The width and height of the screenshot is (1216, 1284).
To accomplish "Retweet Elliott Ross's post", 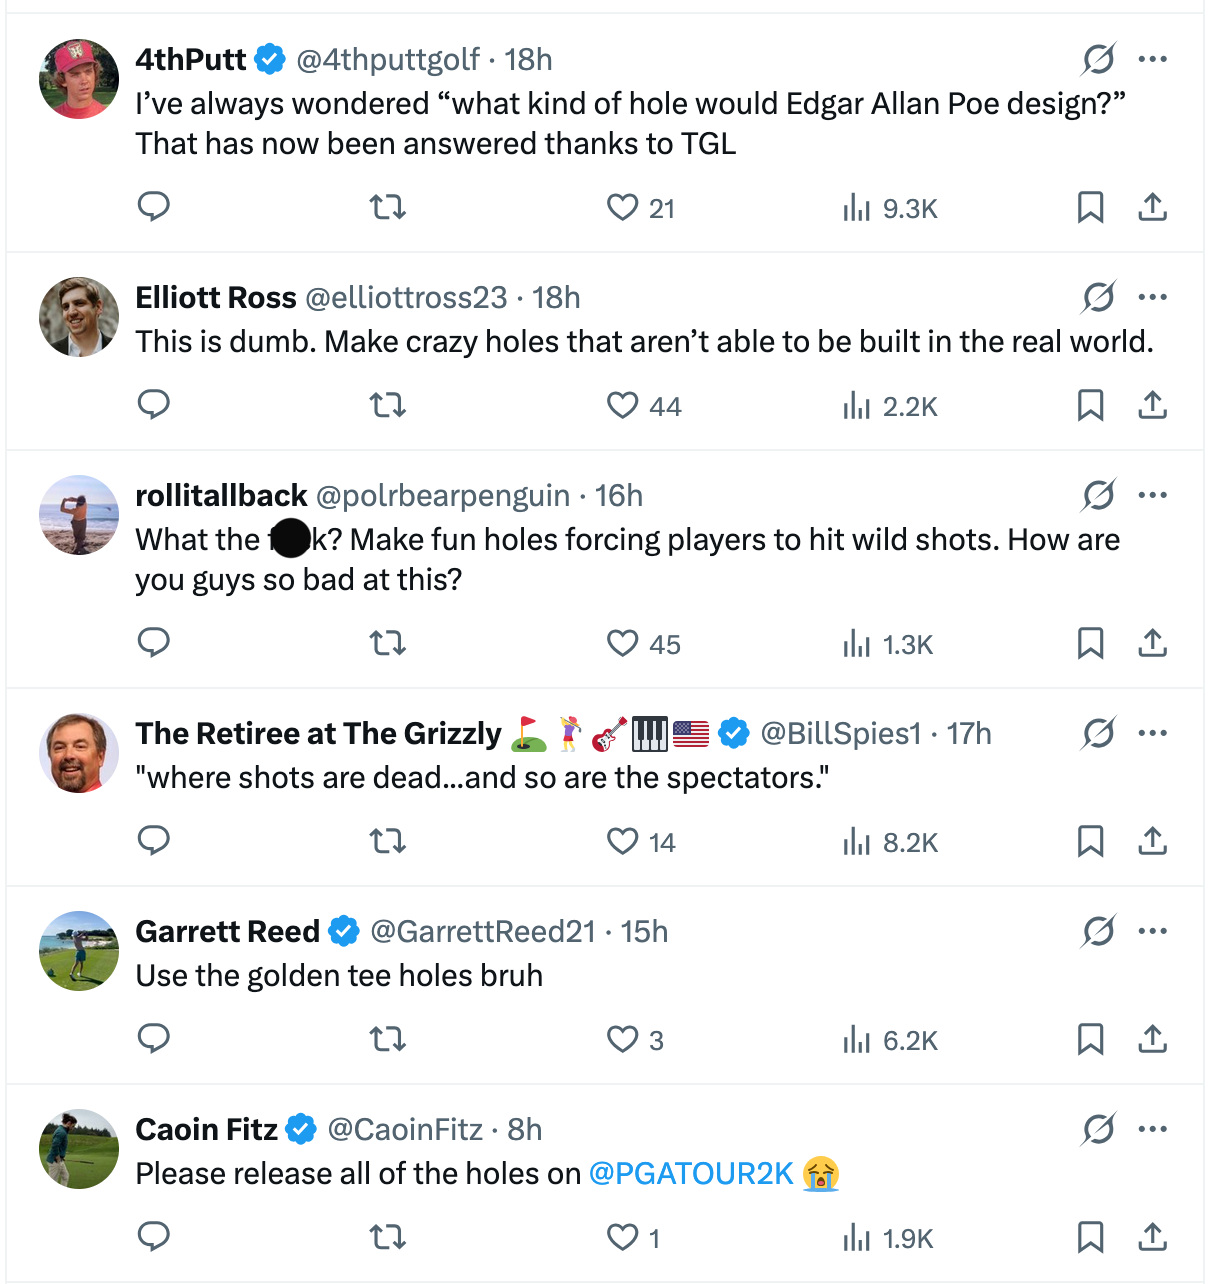I will pyautogui.click(x=387, y=405).
